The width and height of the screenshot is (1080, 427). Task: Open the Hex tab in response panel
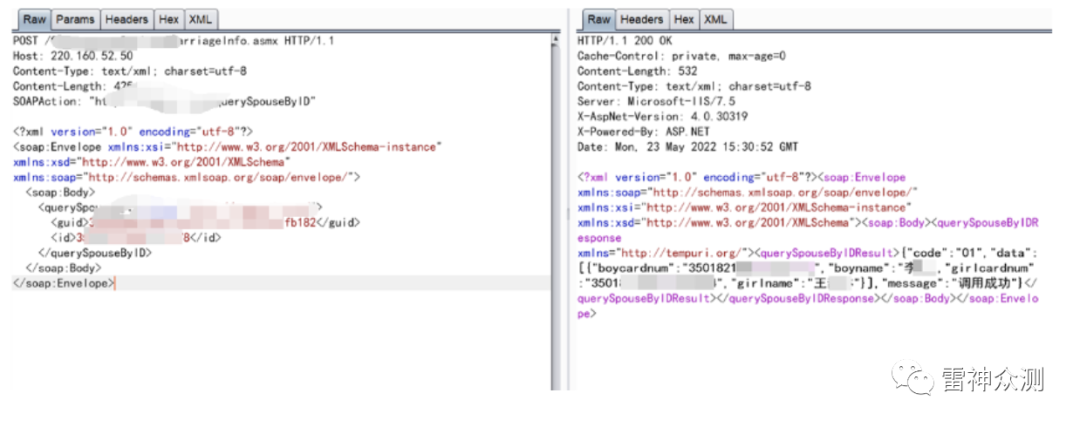point(684,19)
